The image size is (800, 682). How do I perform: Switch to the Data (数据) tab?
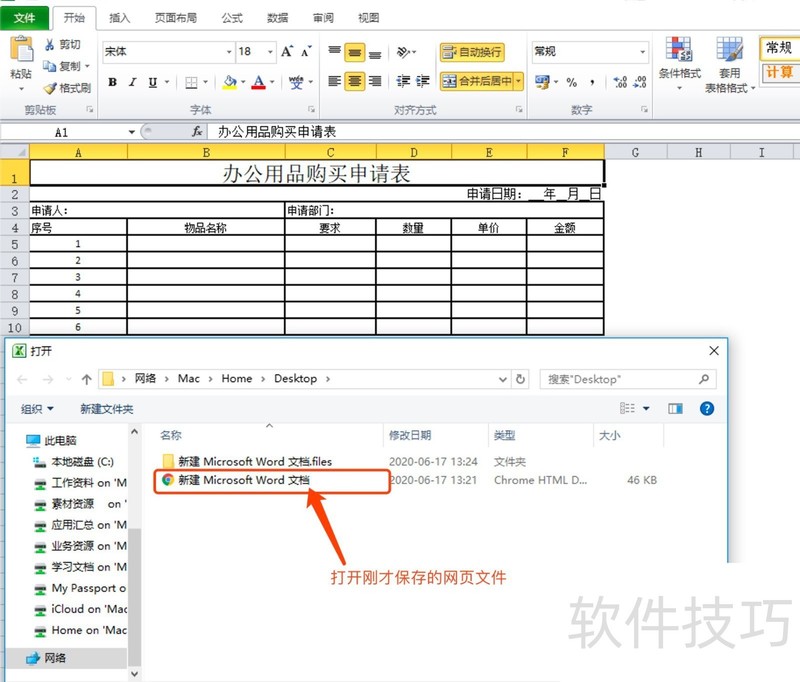pyautogui.click(x=278, y=18)
